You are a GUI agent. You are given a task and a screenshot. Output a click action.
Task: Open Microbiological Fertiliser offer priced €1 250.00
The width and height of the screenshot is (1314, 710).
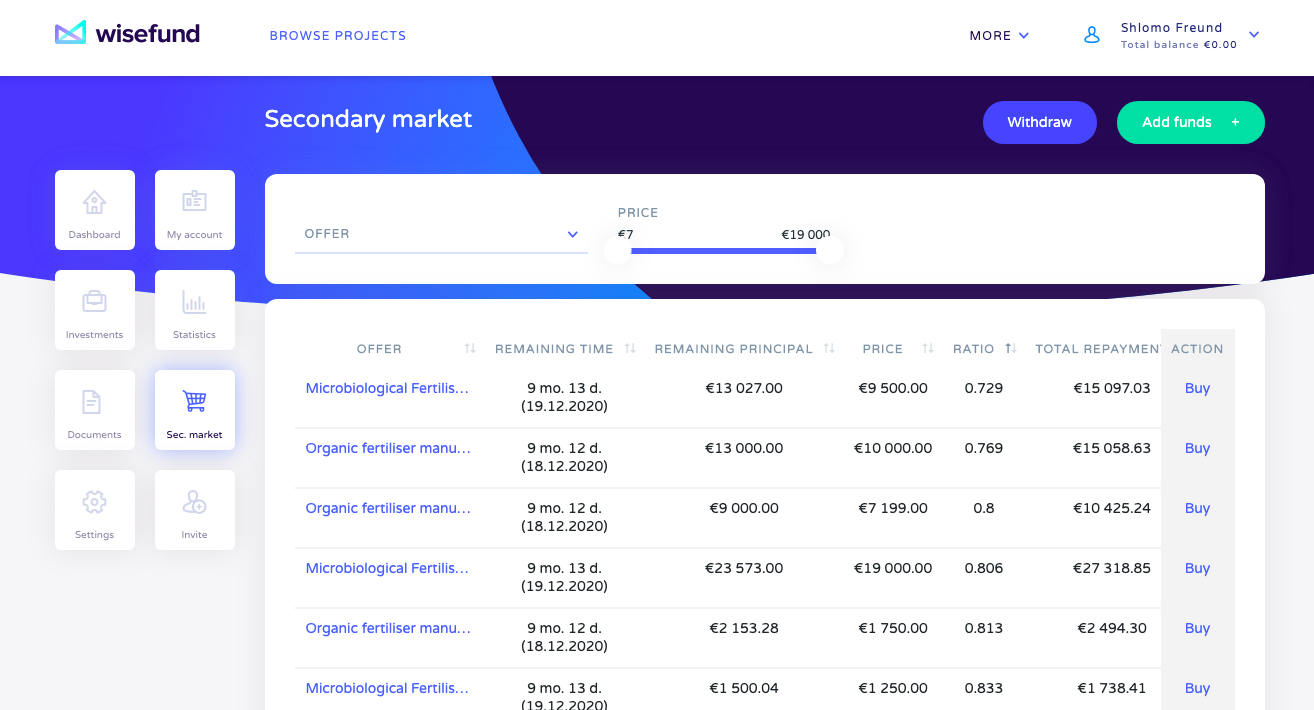(x=387, y=688)
